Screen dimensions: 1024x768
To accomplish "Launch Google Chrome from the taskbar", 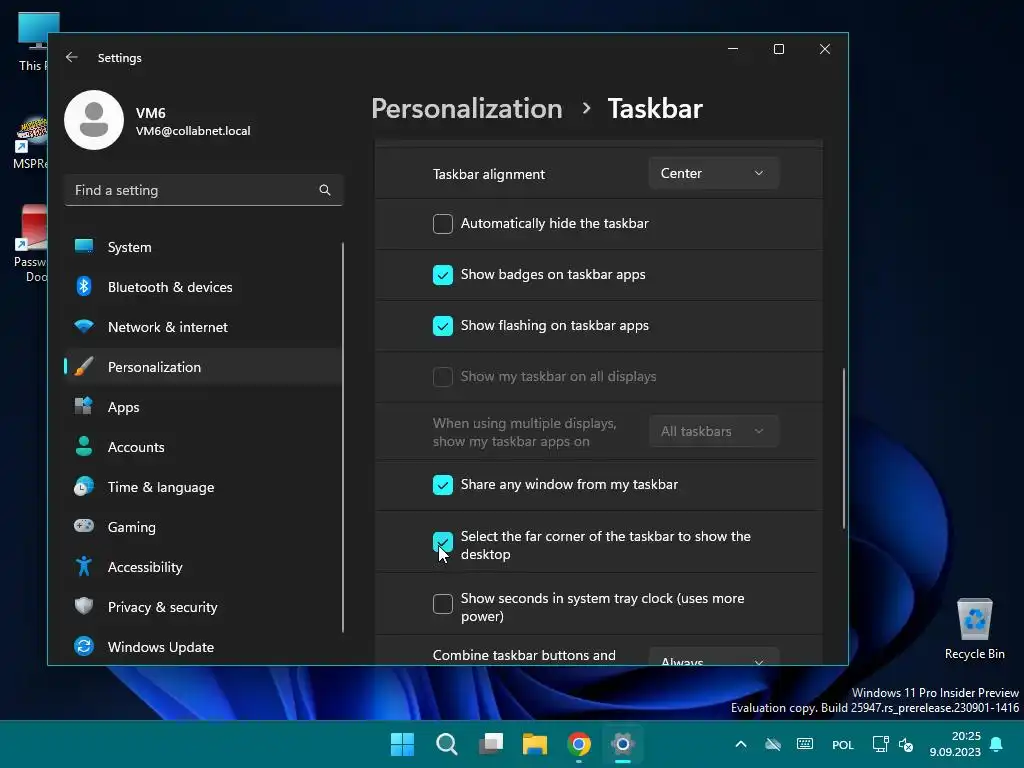I will [x=579, y=744].
